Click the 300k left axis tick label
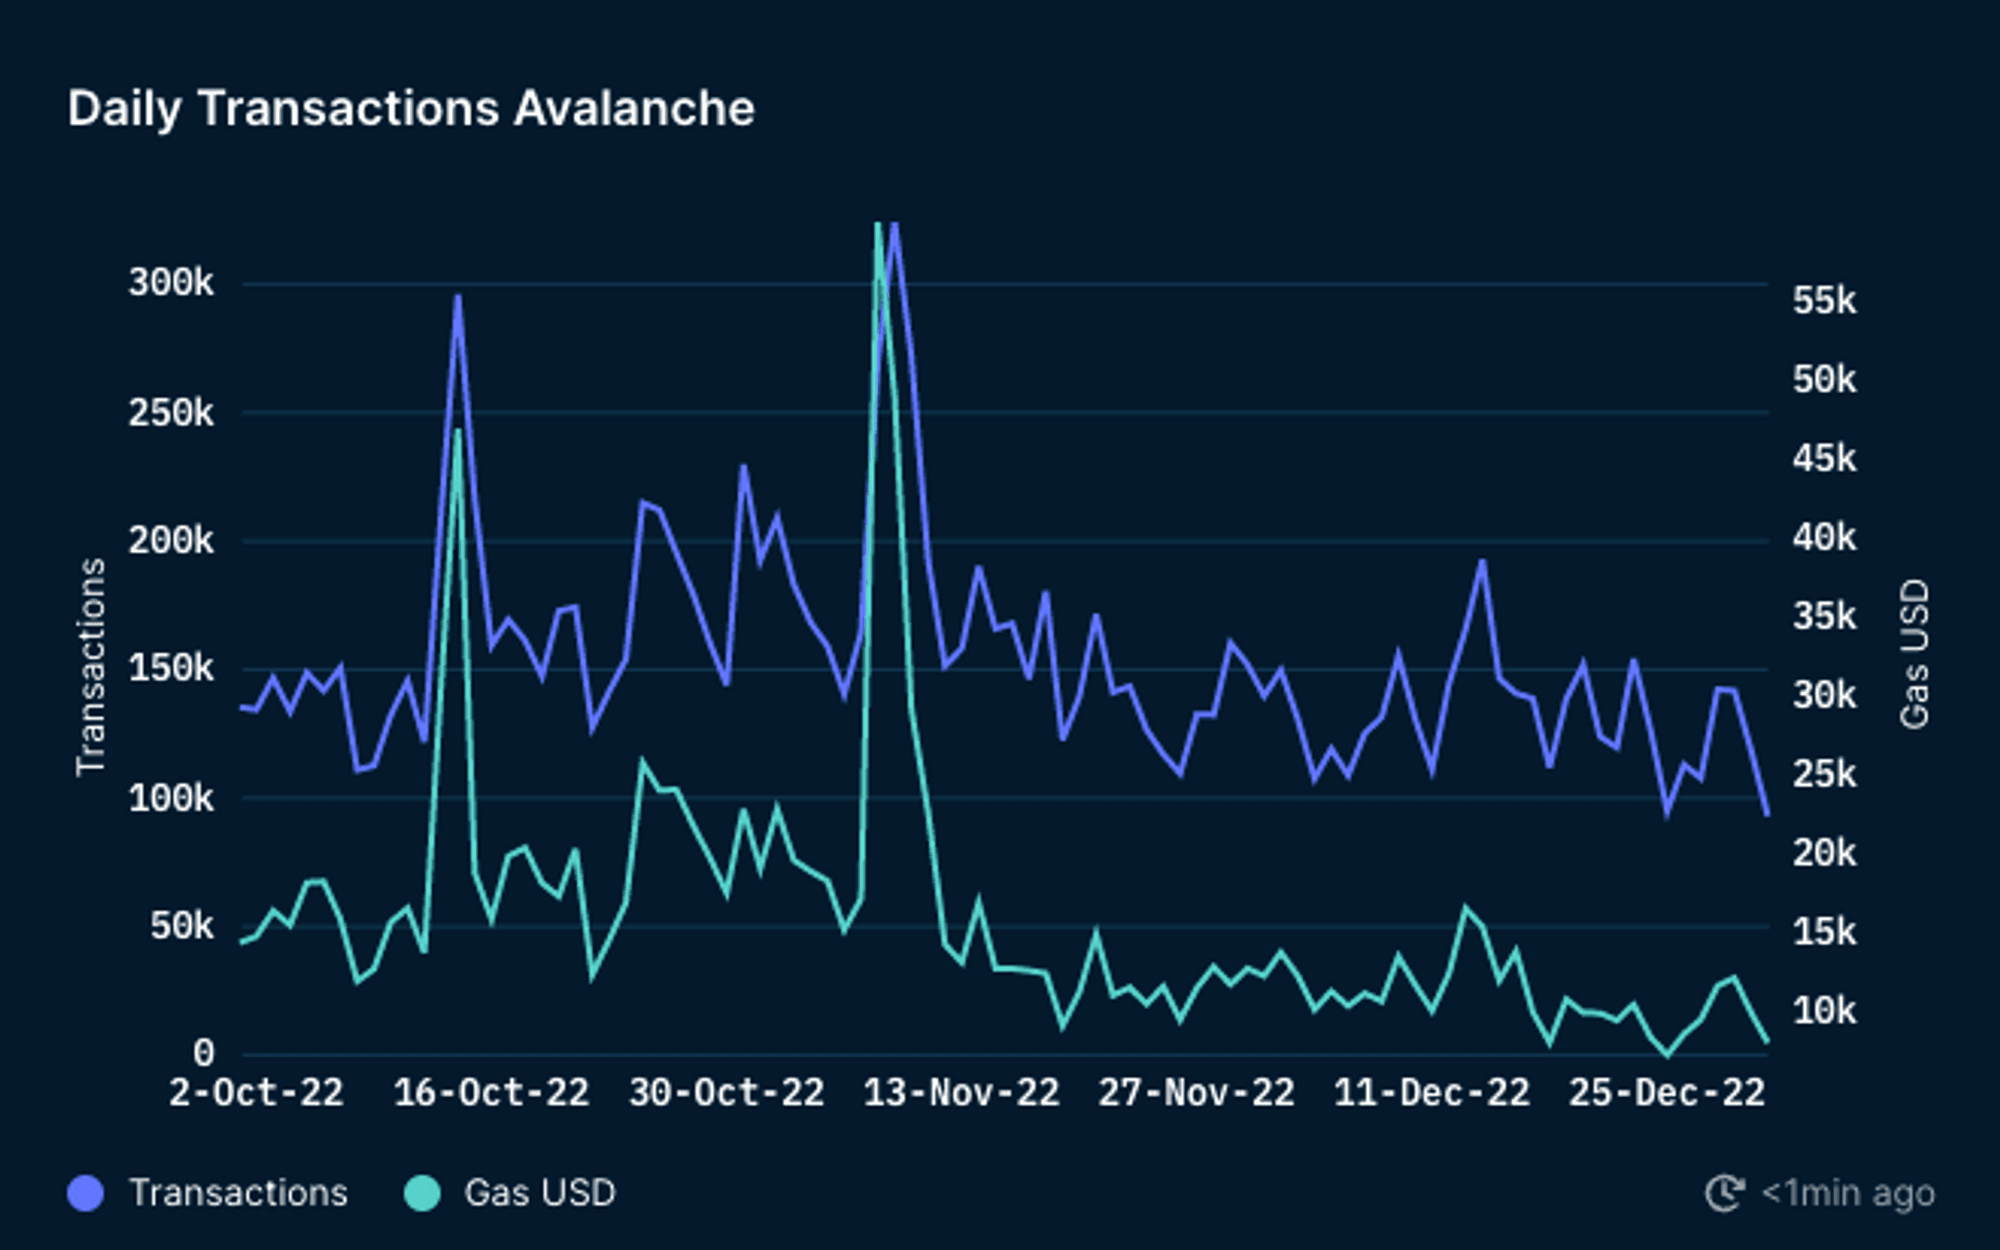The image size is (2000, 1250). pyautogui.click(x=171, y=283)
